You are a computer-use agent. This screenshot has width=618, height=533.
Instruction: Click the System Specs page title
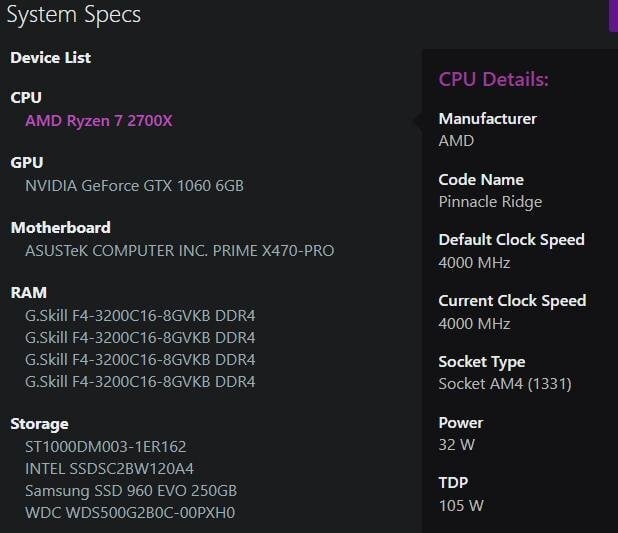(73, 15)
